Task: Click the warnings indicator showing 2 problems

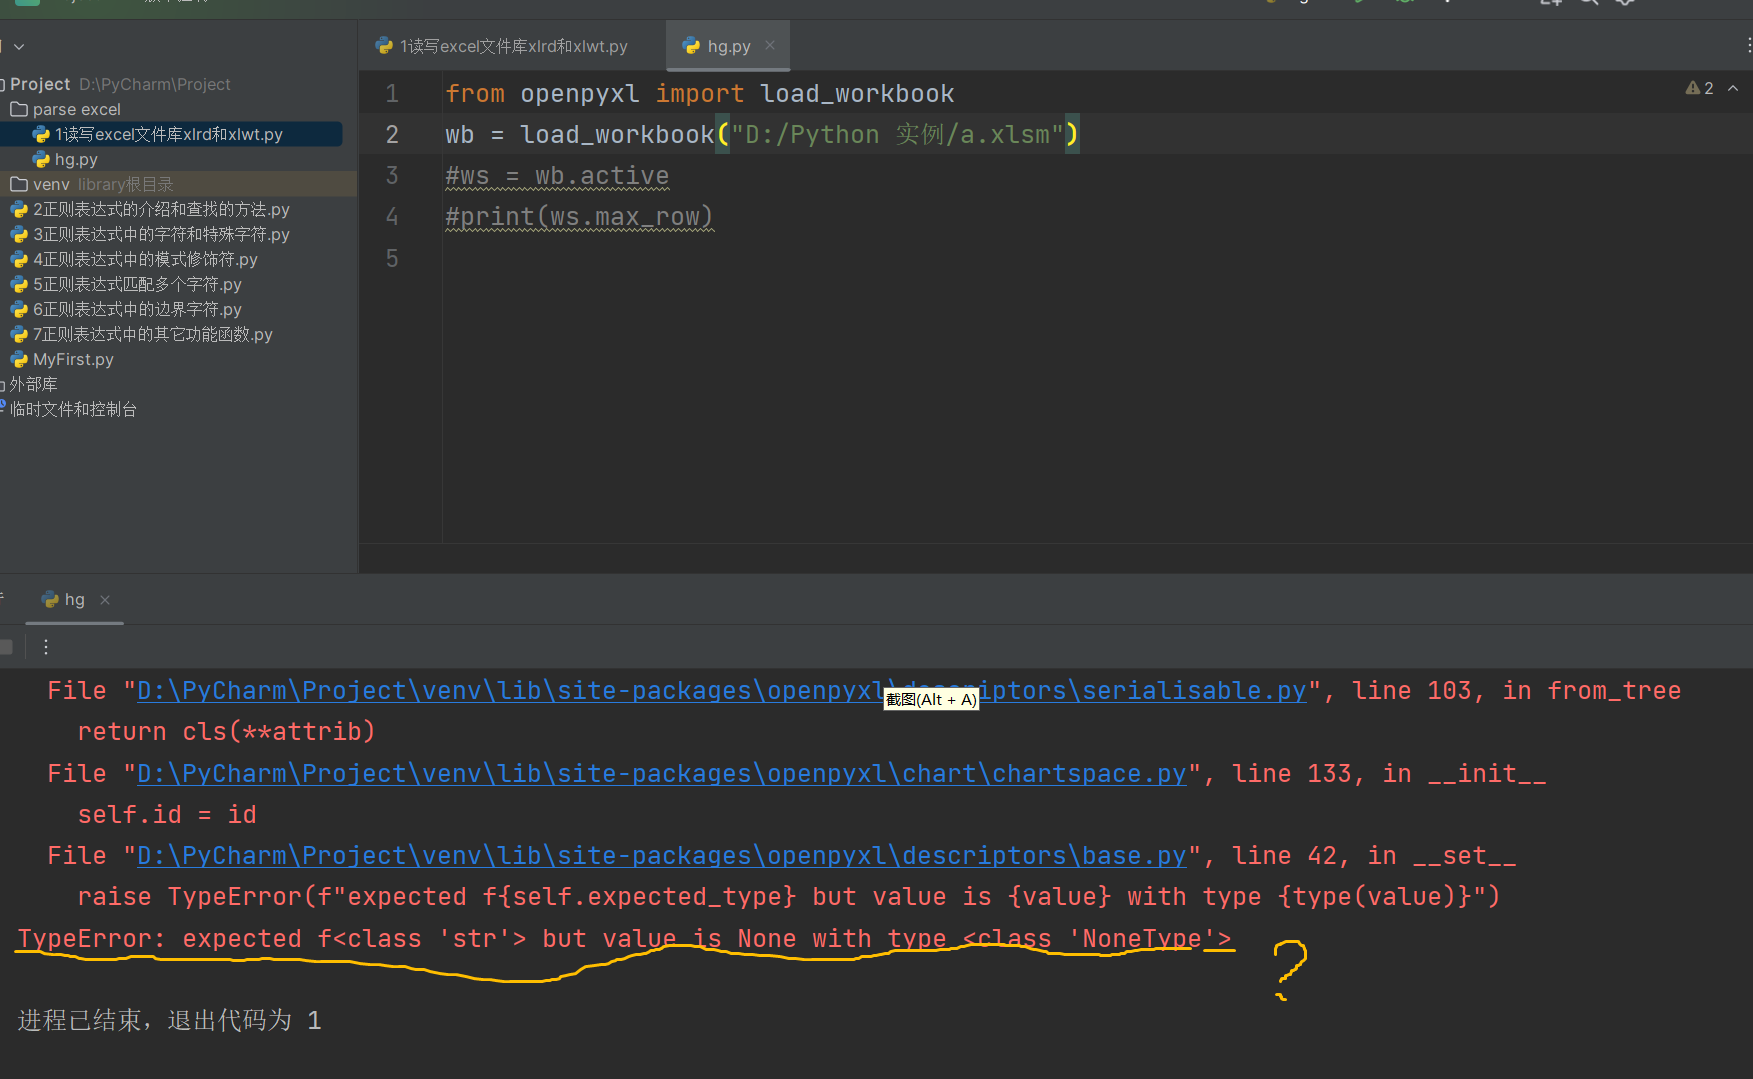Action: click(x=1699, y=88)
